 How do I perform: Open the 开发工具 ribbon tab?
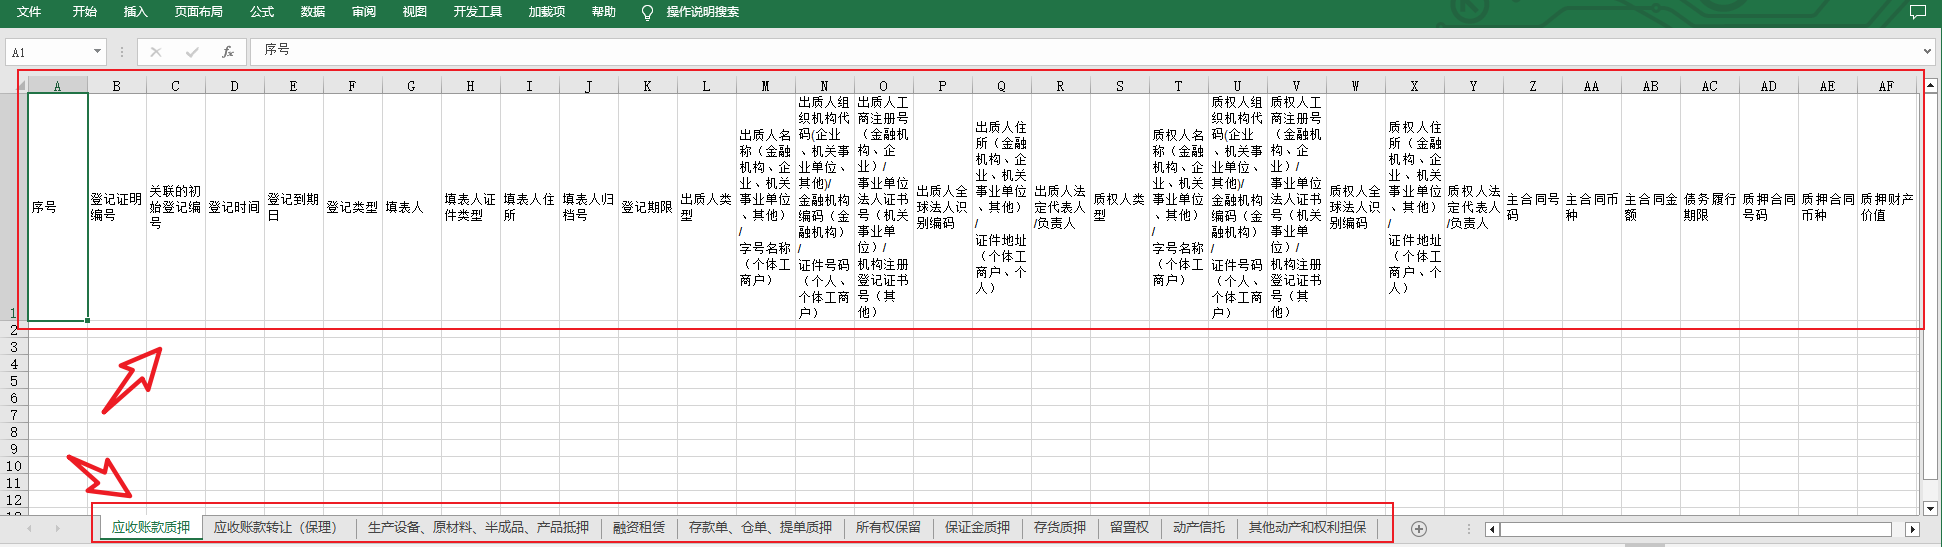click(477, 12)
